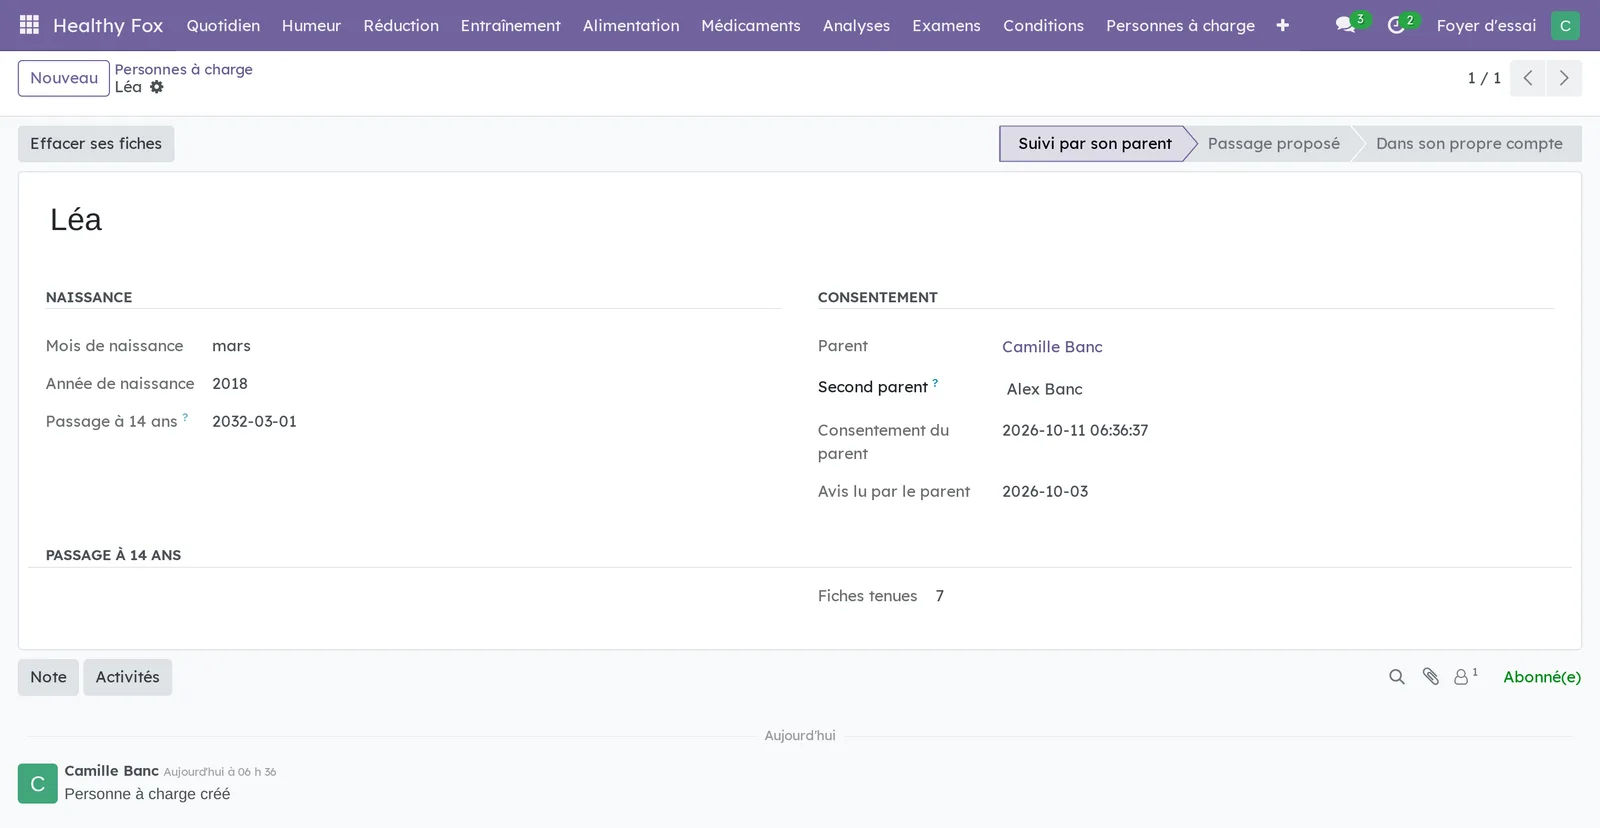Image resolution: width=1600 pixels, height=828 pixels.
Task: Click Camille Banc's avatar in chatter
Action: click(x=38, y=784)
